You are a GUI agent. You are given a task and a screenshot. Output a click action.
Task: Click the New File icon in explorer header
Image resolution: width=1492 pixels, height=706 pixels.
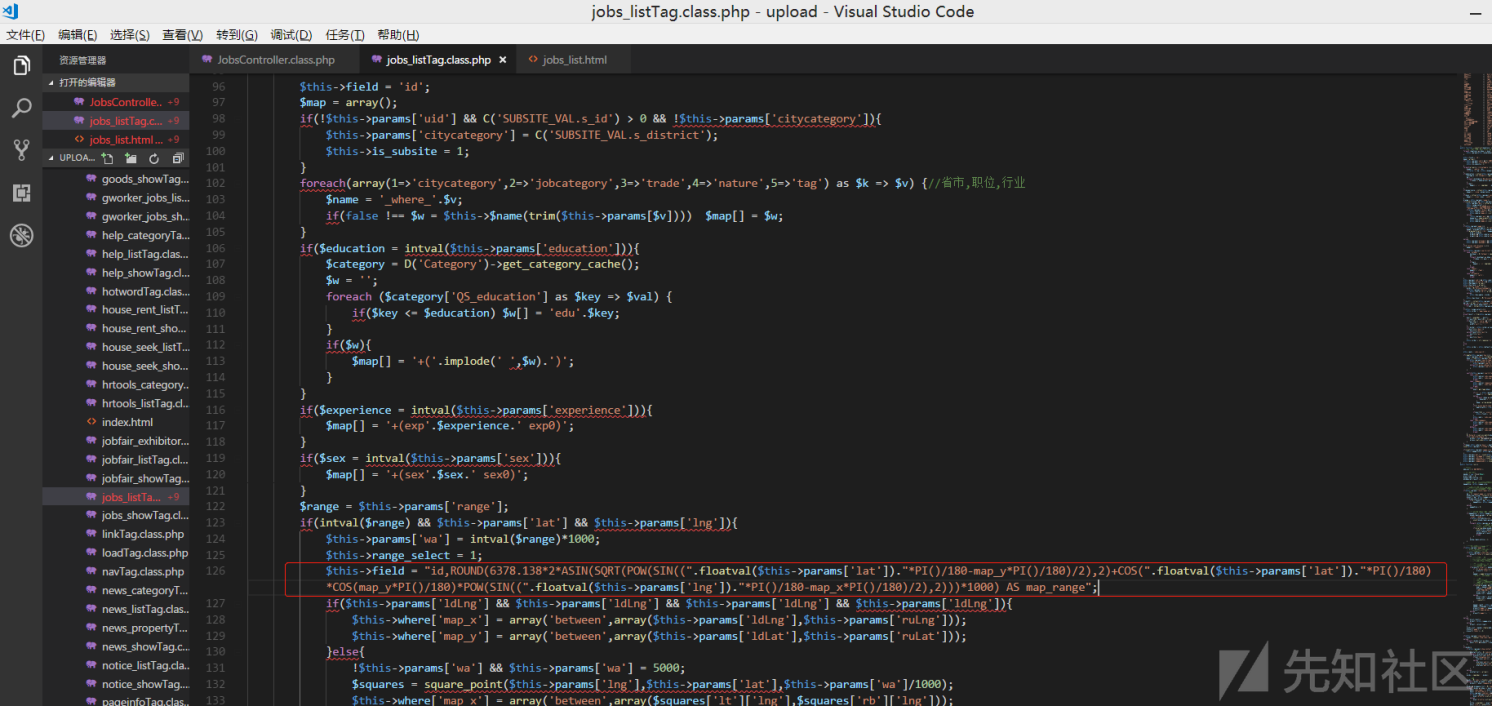(x=107, y=158)
